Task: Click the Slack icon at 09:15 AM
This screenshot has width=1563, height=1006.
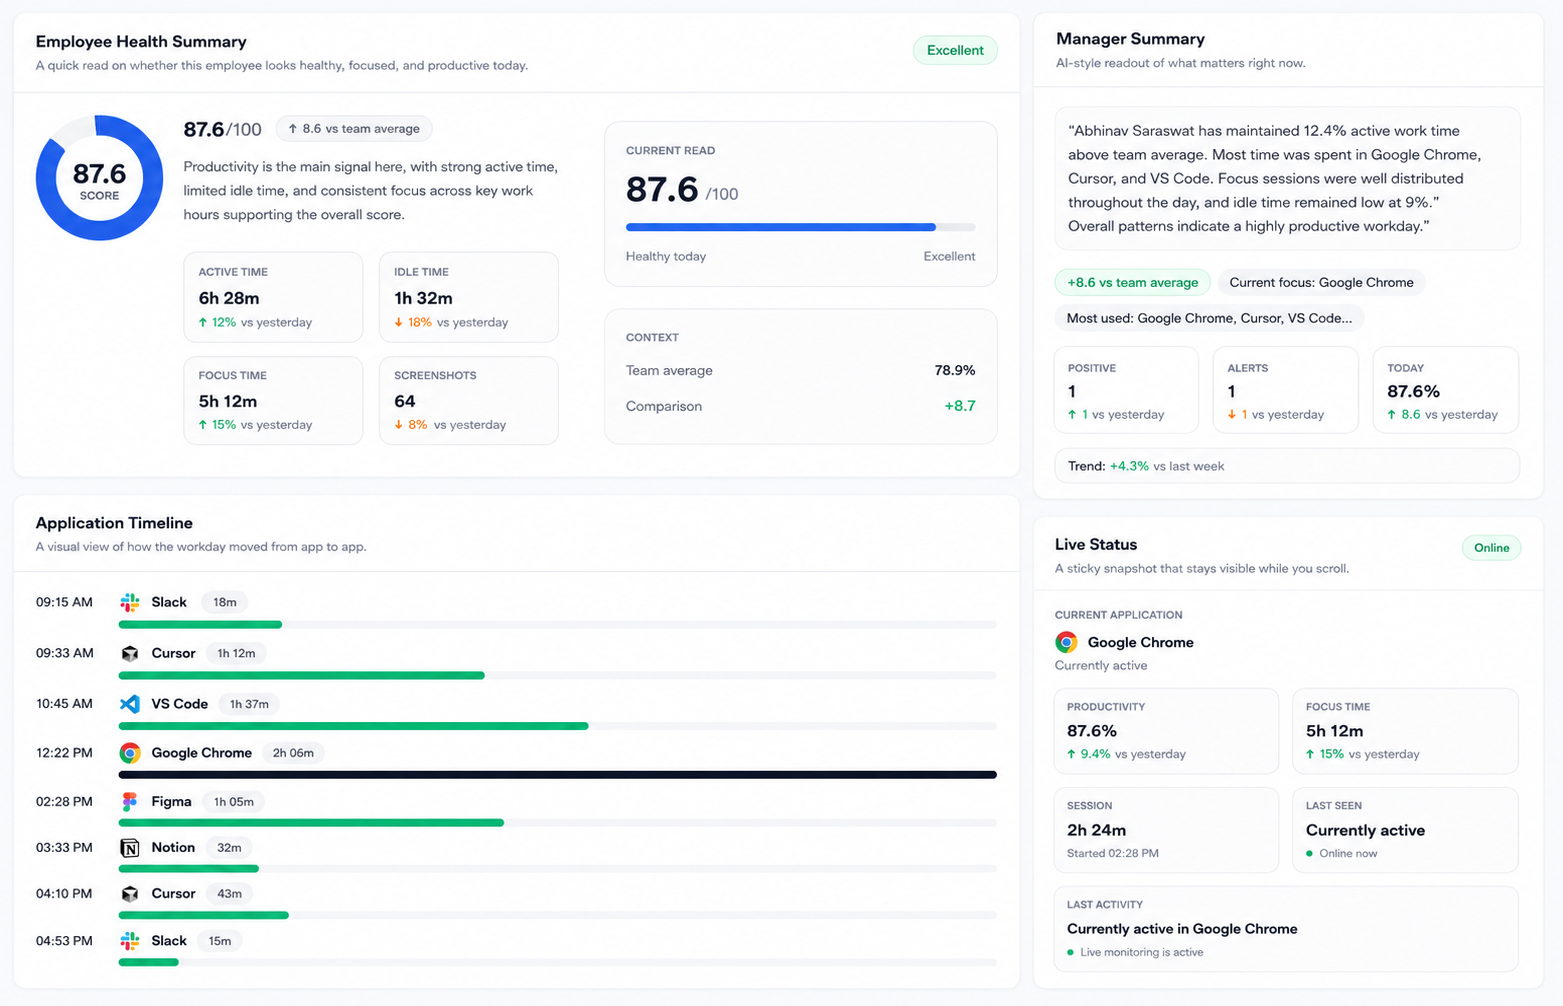Action: [130, 602]
